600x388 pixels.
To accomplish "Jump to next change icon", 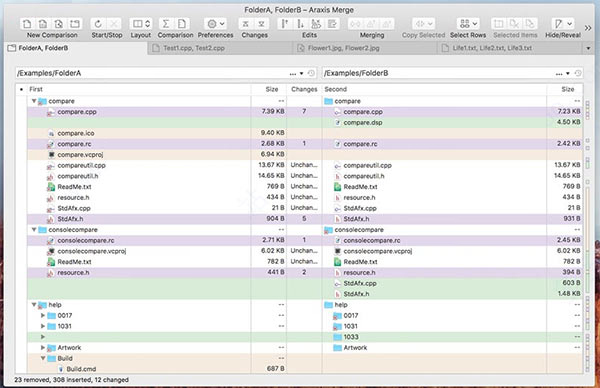I will coord(261,24).
